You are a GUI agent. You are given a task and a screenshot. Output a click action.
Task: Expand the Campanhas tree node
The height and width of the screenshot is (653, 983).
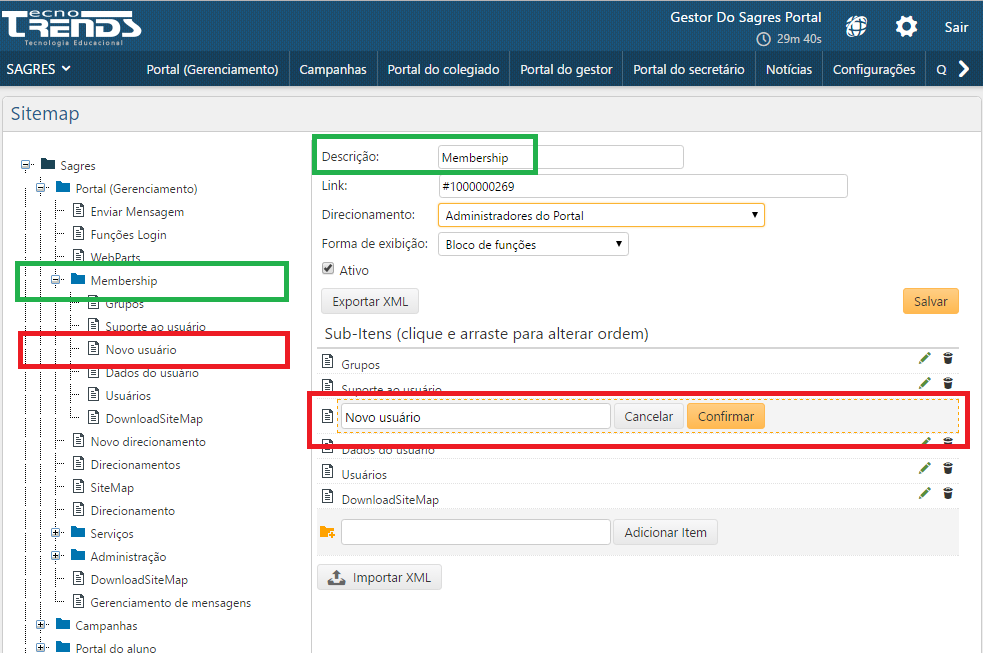point(42,625)
